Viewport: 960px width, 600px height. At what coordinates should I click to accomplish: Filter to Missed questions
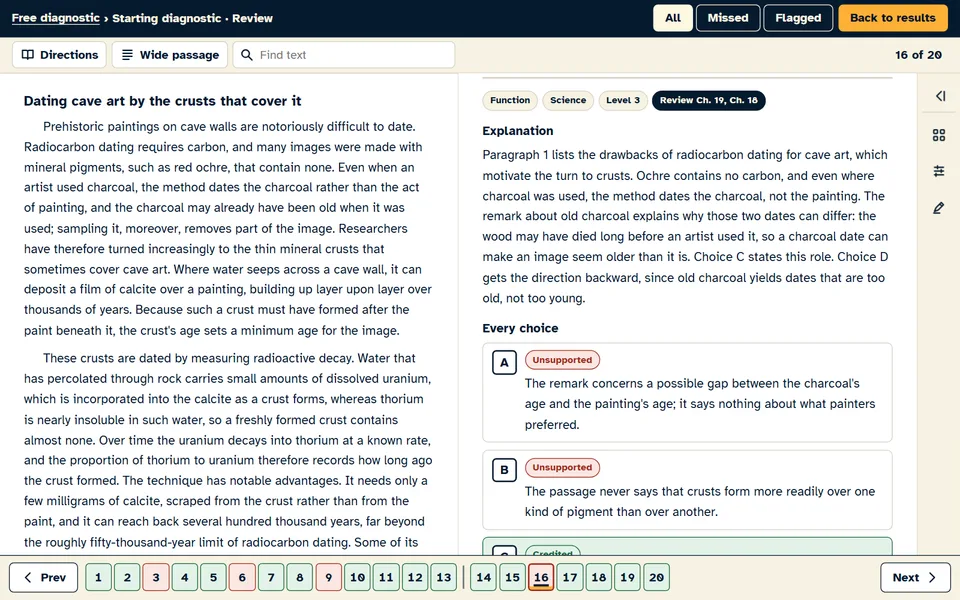[x=728, y=18]
